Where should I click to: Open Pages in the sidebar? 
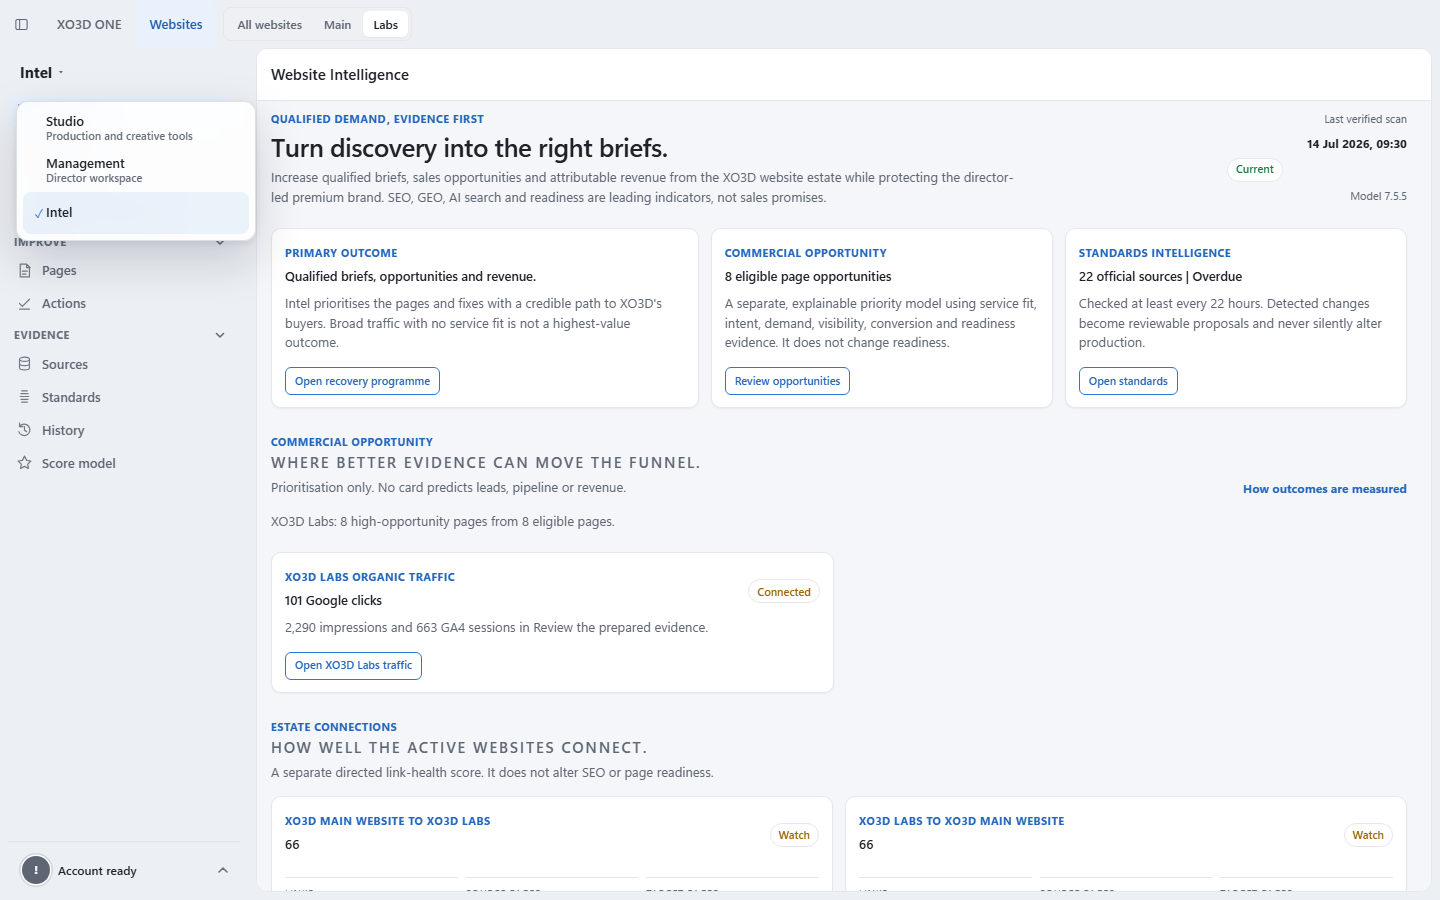point(123,271)
